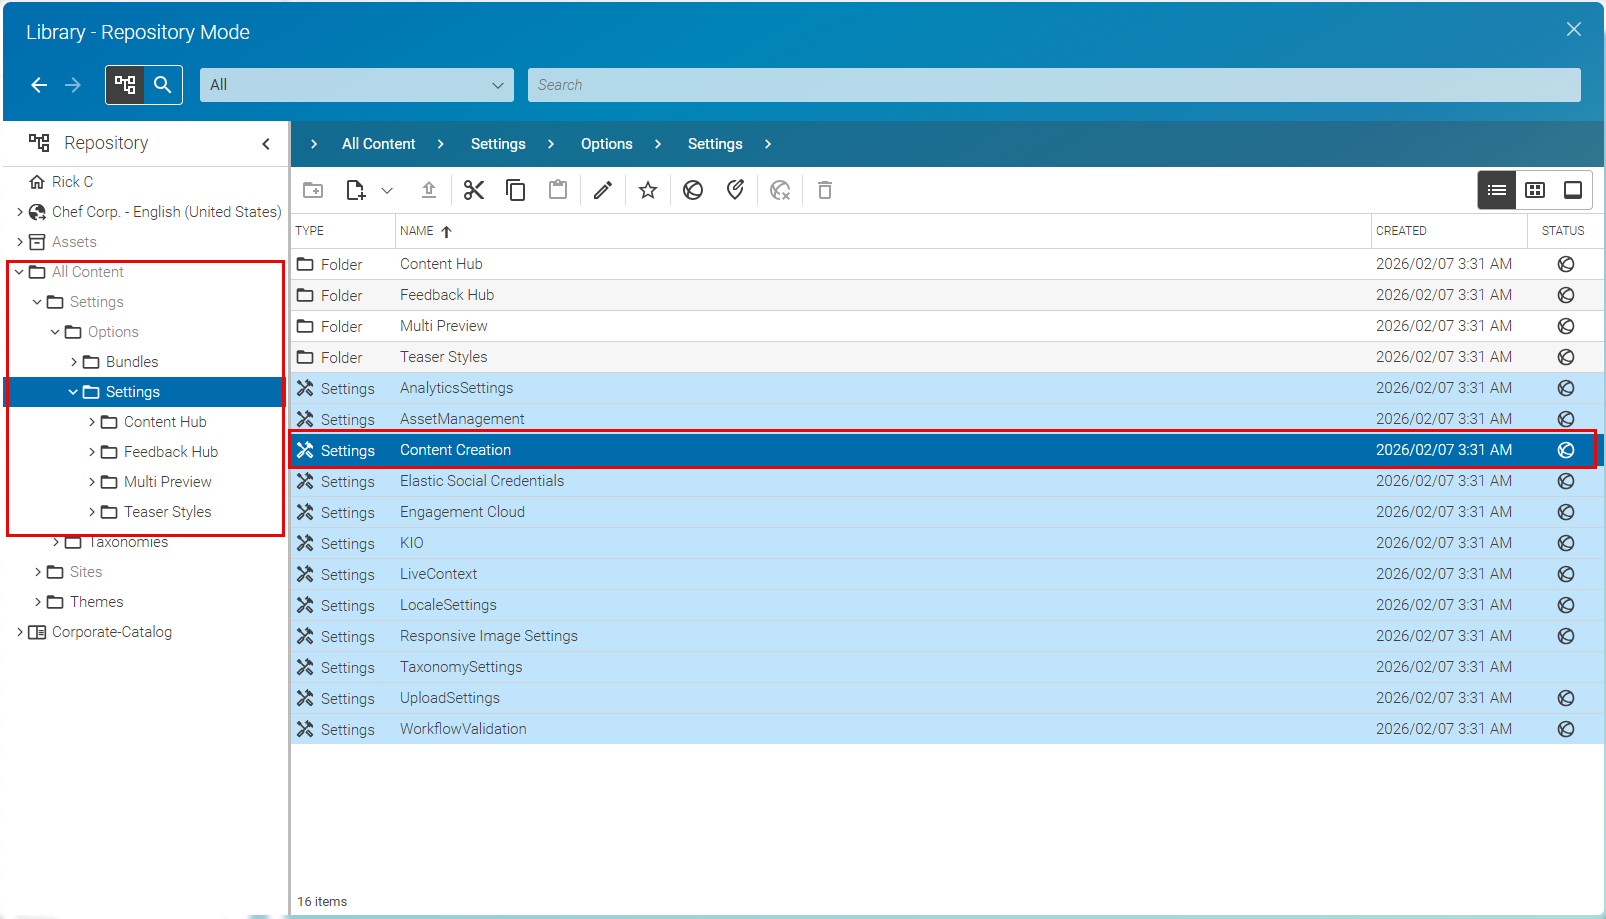This screenshot has height=919, width=1606.
Task: Open the repository tree search icon in header
Action: click(x=163, y=85)
